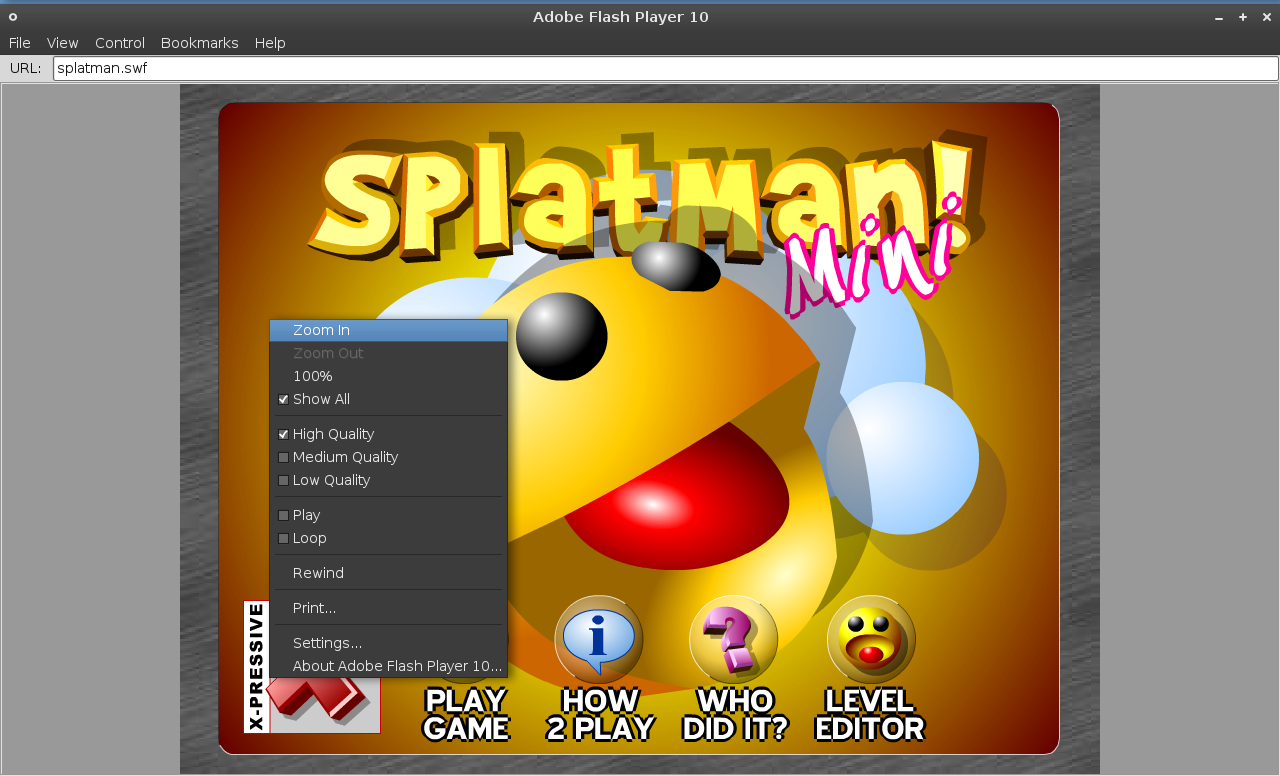Screen dimensions: 1280x776
Task: Click the Who Did It question mark icon
Action: (x=734, y=639)
